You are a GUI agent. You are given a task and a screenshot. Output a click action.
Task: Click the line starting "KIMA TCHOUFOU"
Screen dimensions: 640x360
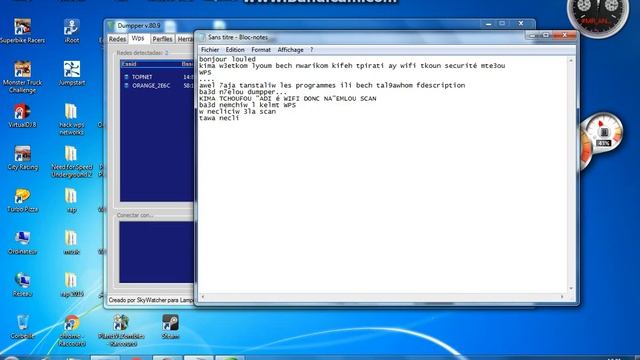click(x=288, y=98)
